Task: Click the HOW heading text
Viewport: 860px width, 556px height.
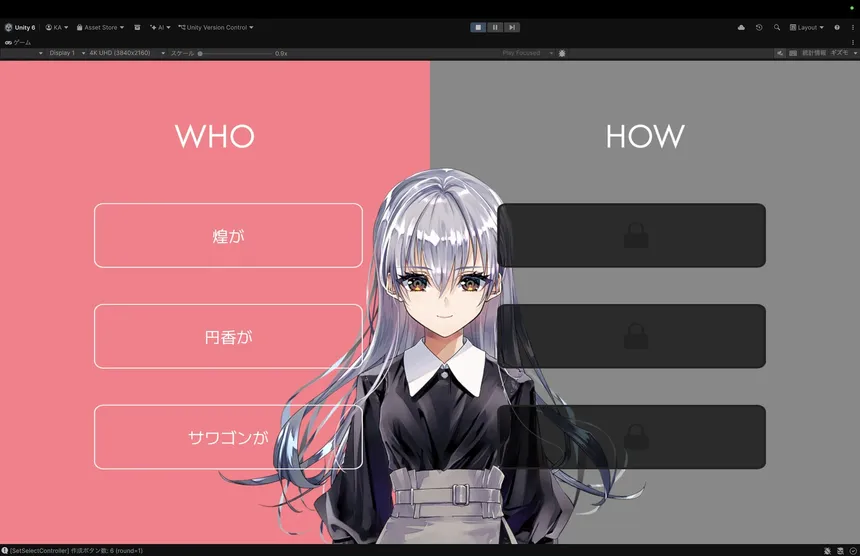Action: click(x=645, y=137)
